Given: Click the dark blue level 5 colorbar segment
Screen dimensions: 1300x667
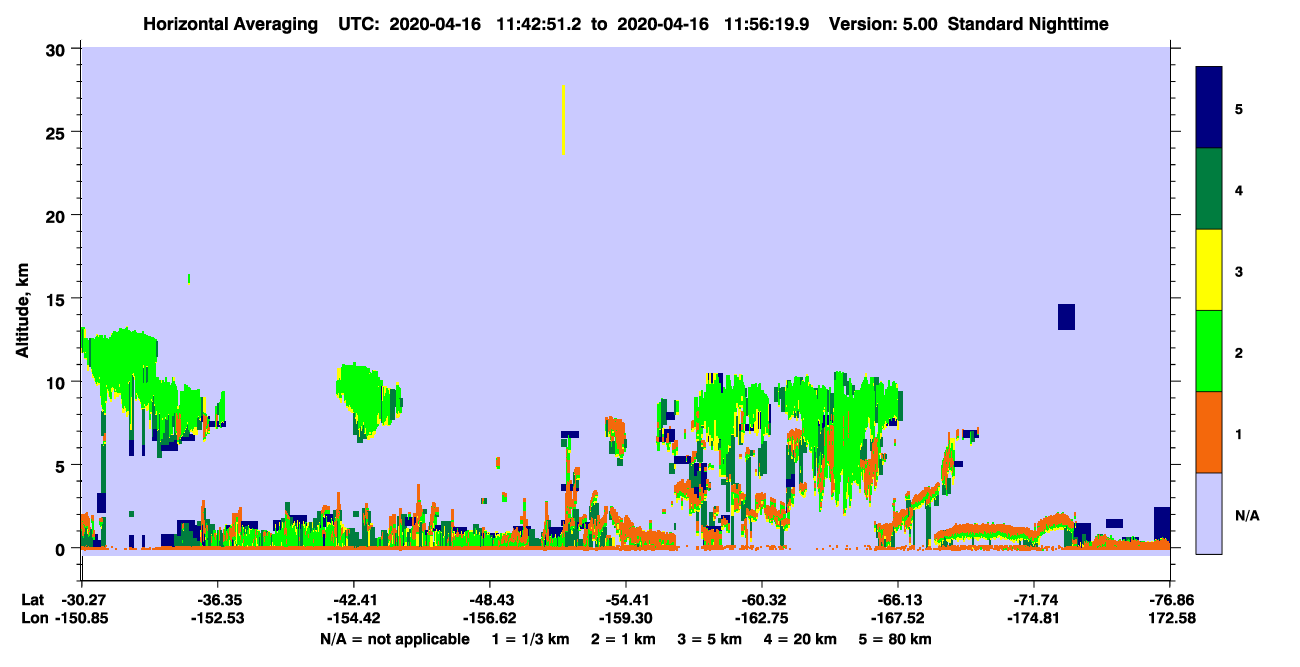Looking at the screenshot, I should [x=1209, y=107].
